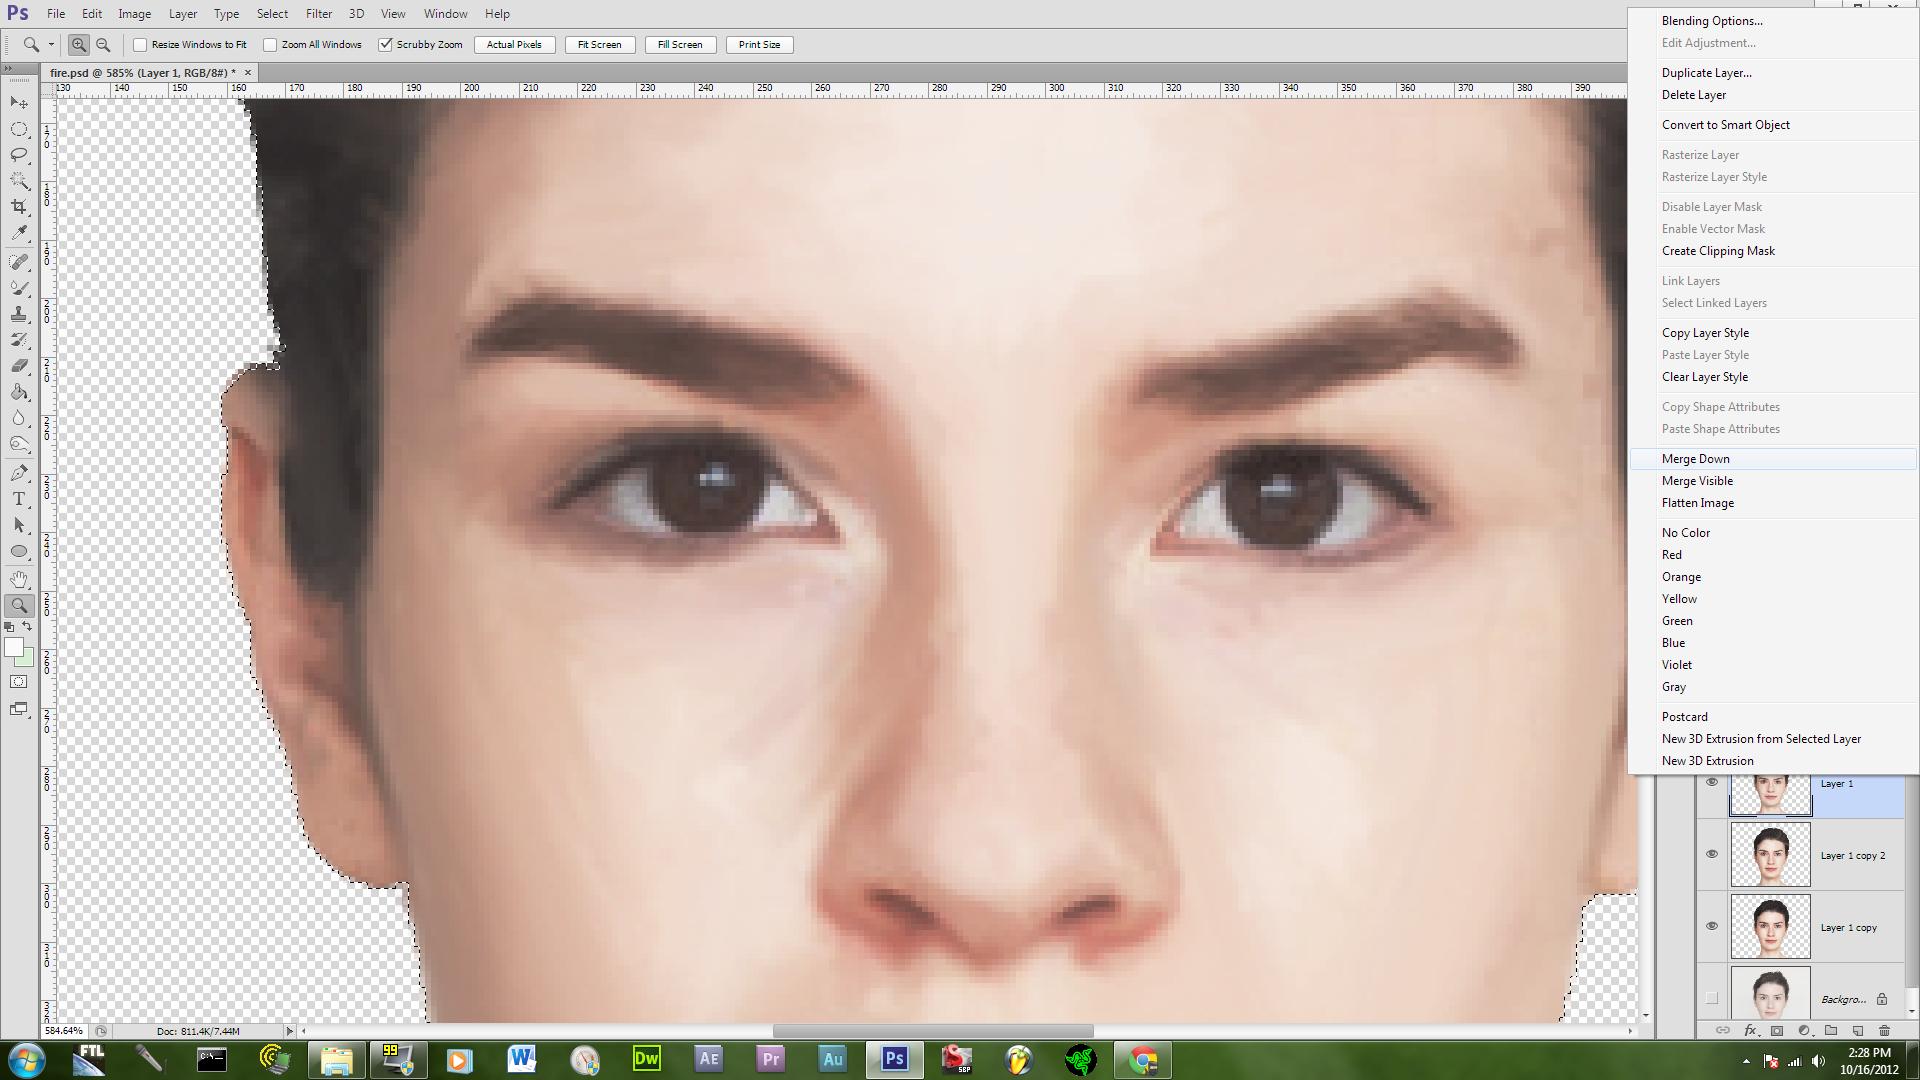The width and height of the screenshot is (1920, 1080).
Task: Show the Background layer visibility box
Action: coord(1711,998)
